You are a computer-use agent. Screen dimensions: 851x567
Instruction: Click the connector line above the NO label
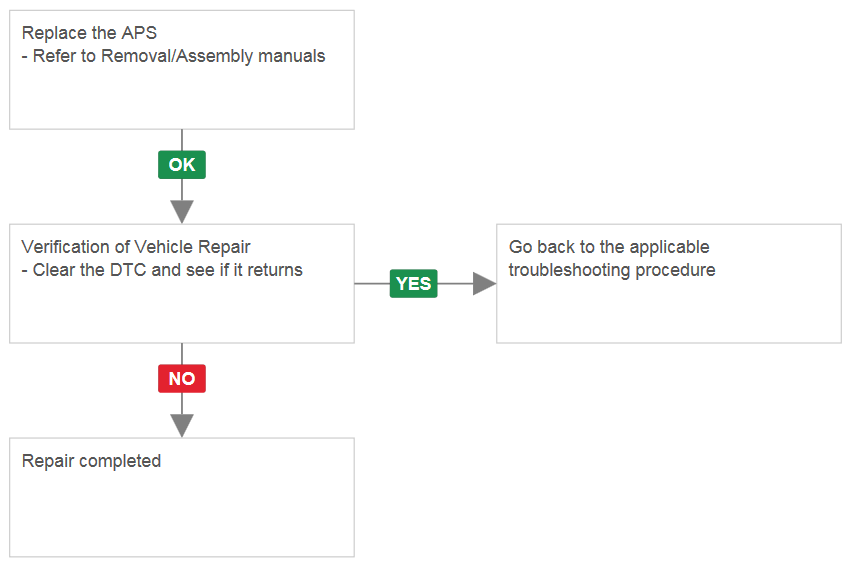[x=182, y=354]
